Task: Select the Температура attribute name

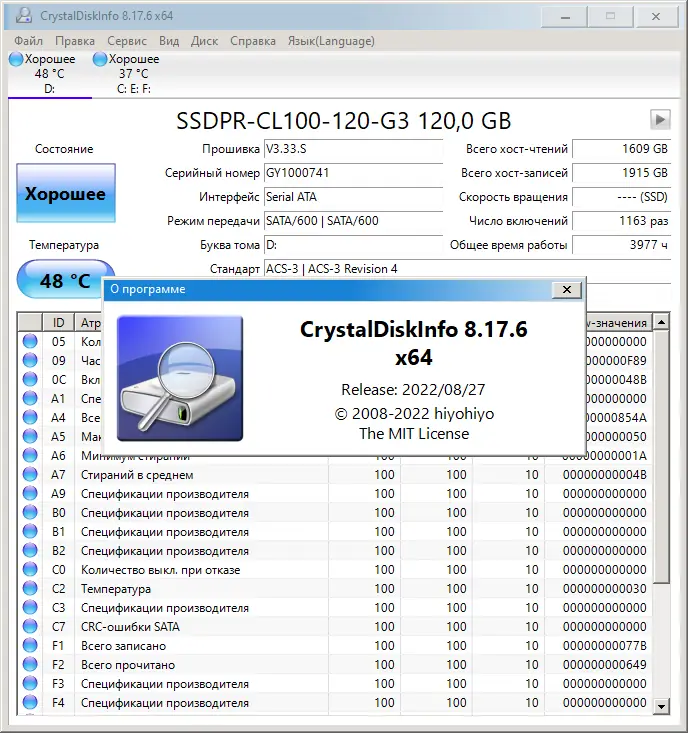Action: [116, 589]
